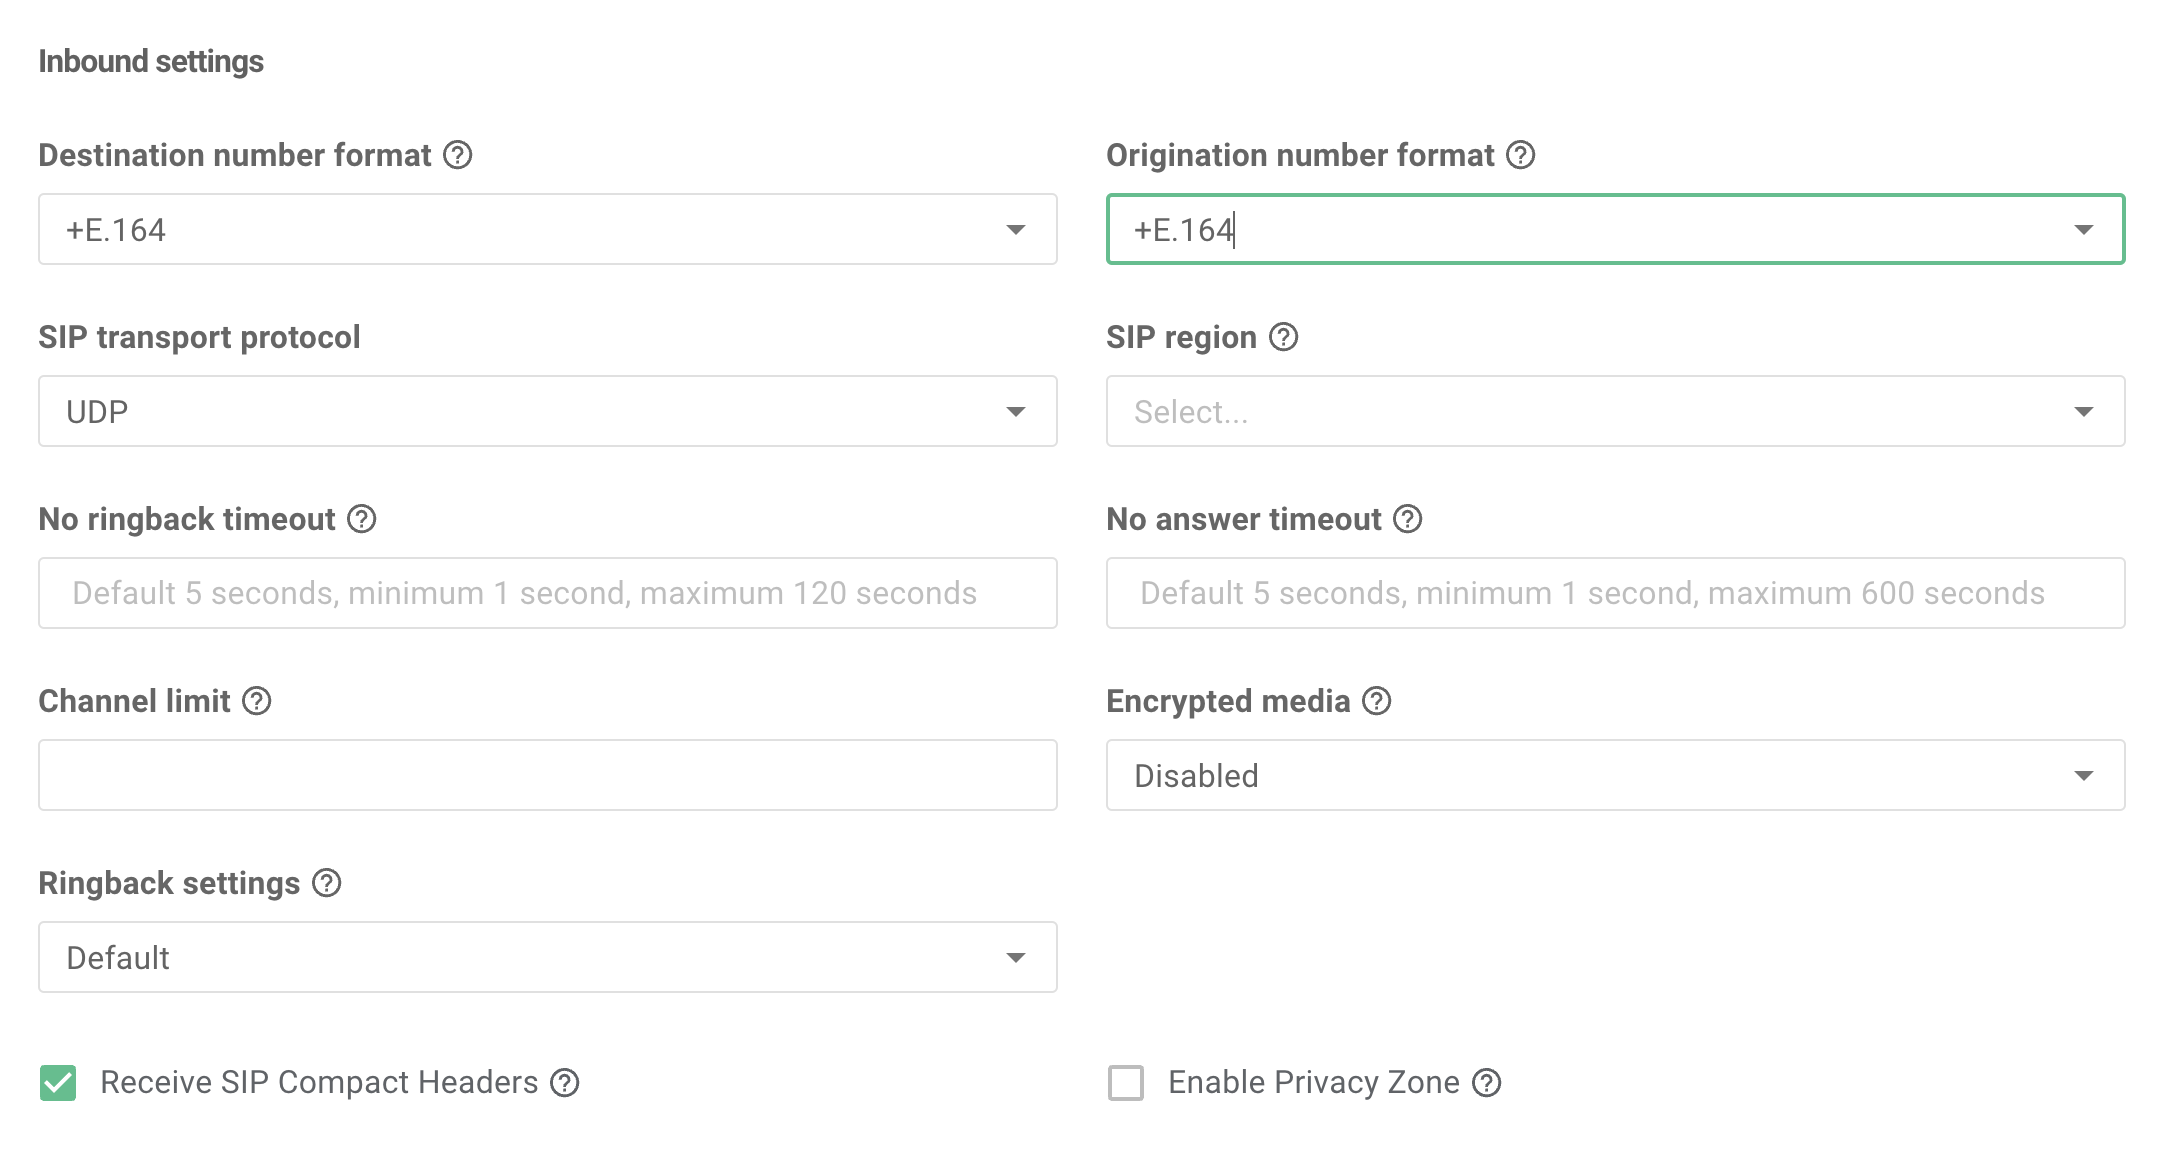
Task: Click help icon beside Channel limit
Action: pos(257,701)
